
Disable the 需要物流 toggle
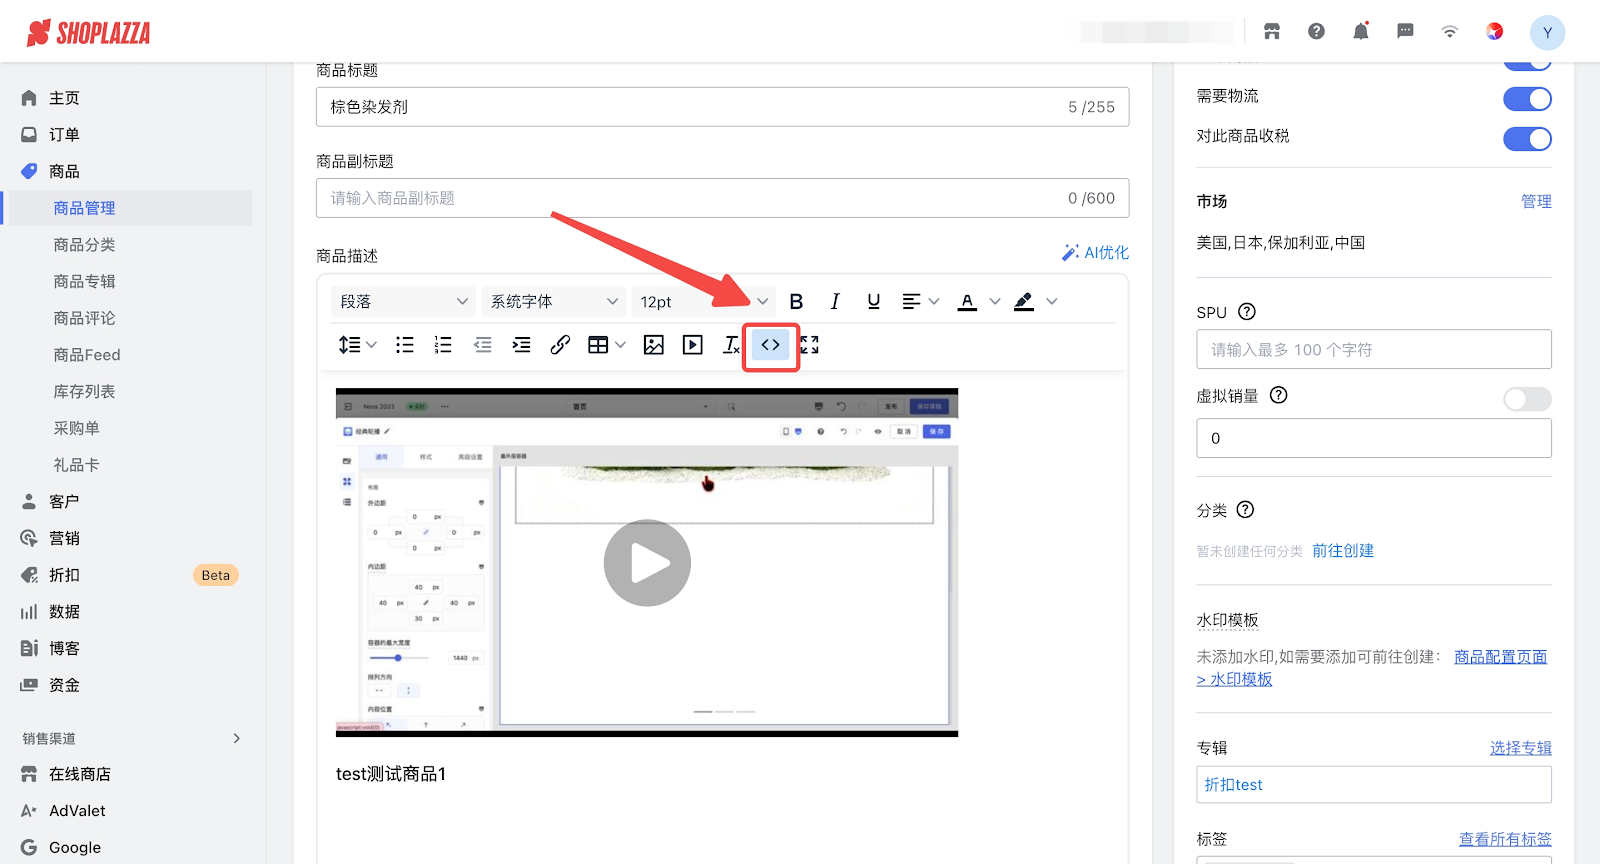tap(1526, 99)
